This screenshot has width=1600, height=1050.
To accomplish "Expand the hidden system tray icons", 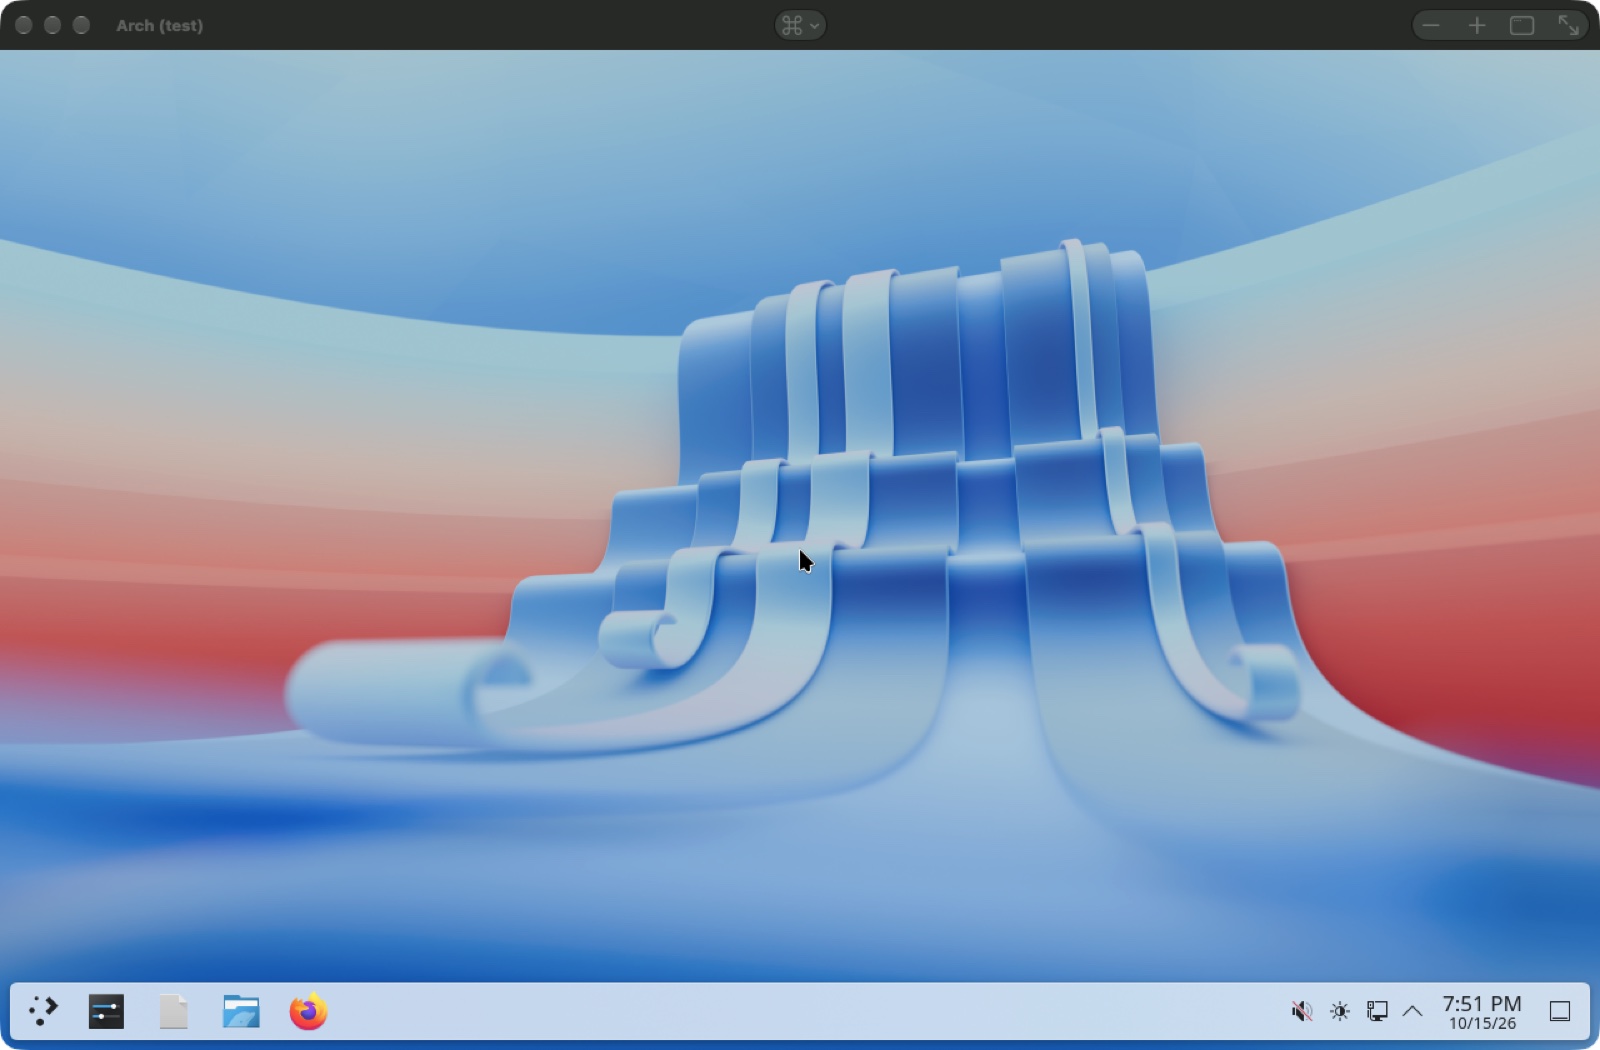I will [1412, 1011].
